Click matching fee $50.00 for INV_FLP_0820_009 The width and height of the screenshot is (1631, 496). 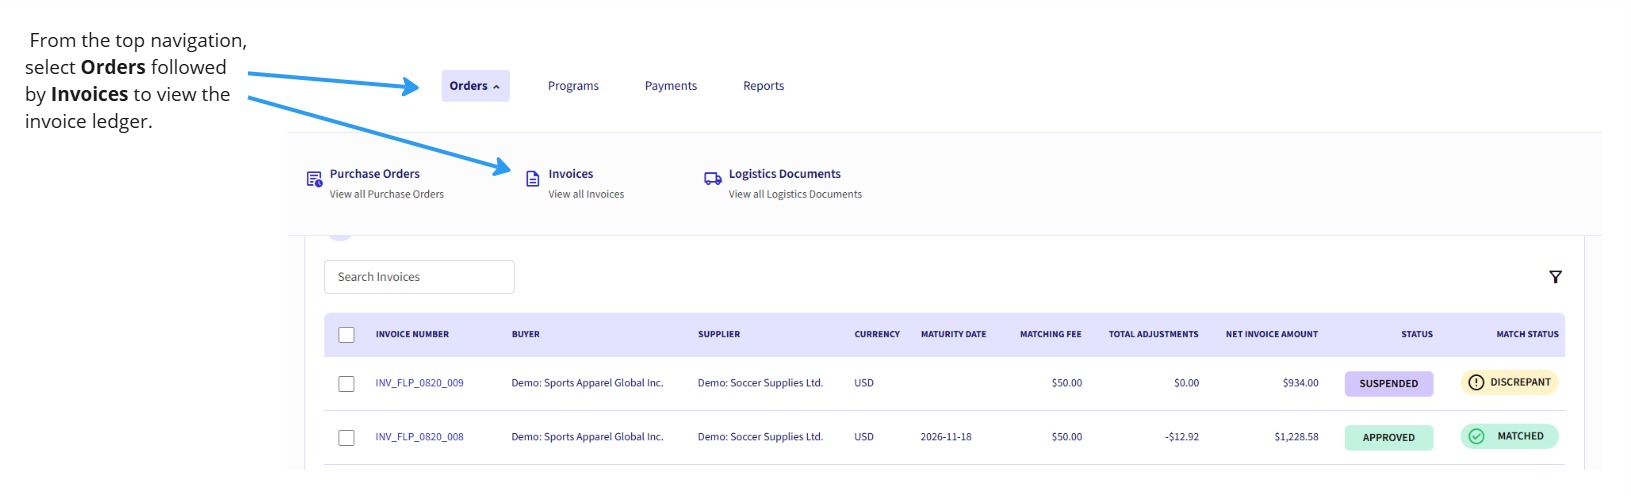coord(1066,383)
